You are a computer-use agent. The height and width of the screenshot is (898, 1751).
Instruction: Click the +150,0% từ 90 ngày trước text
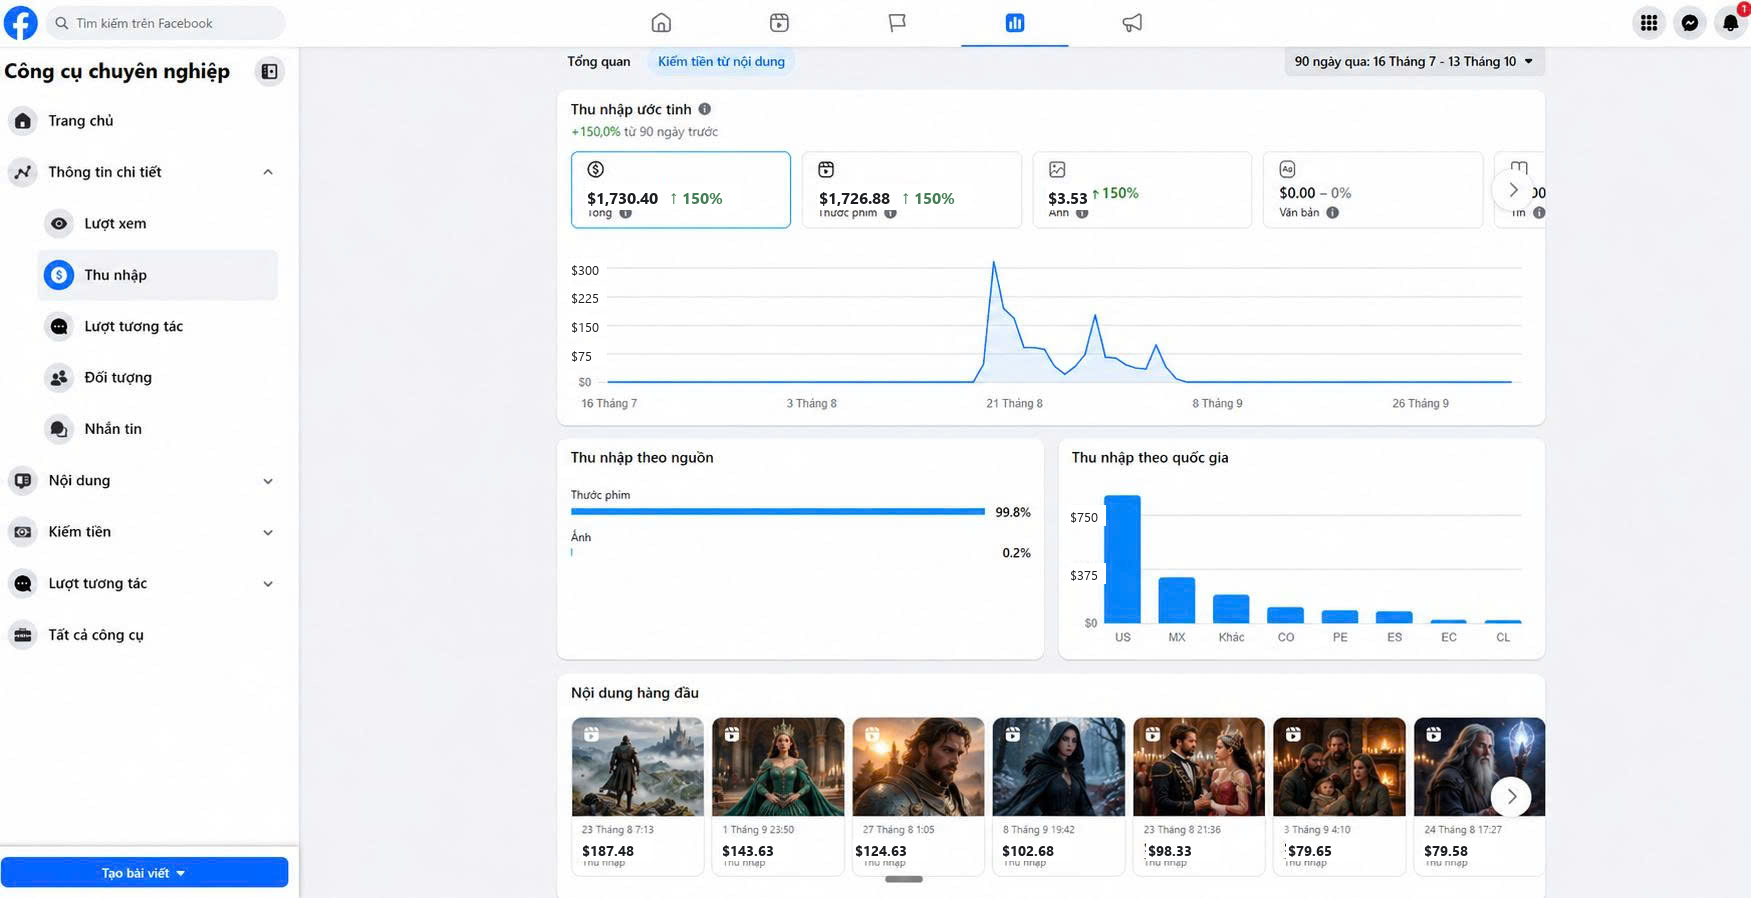point(645,132)
